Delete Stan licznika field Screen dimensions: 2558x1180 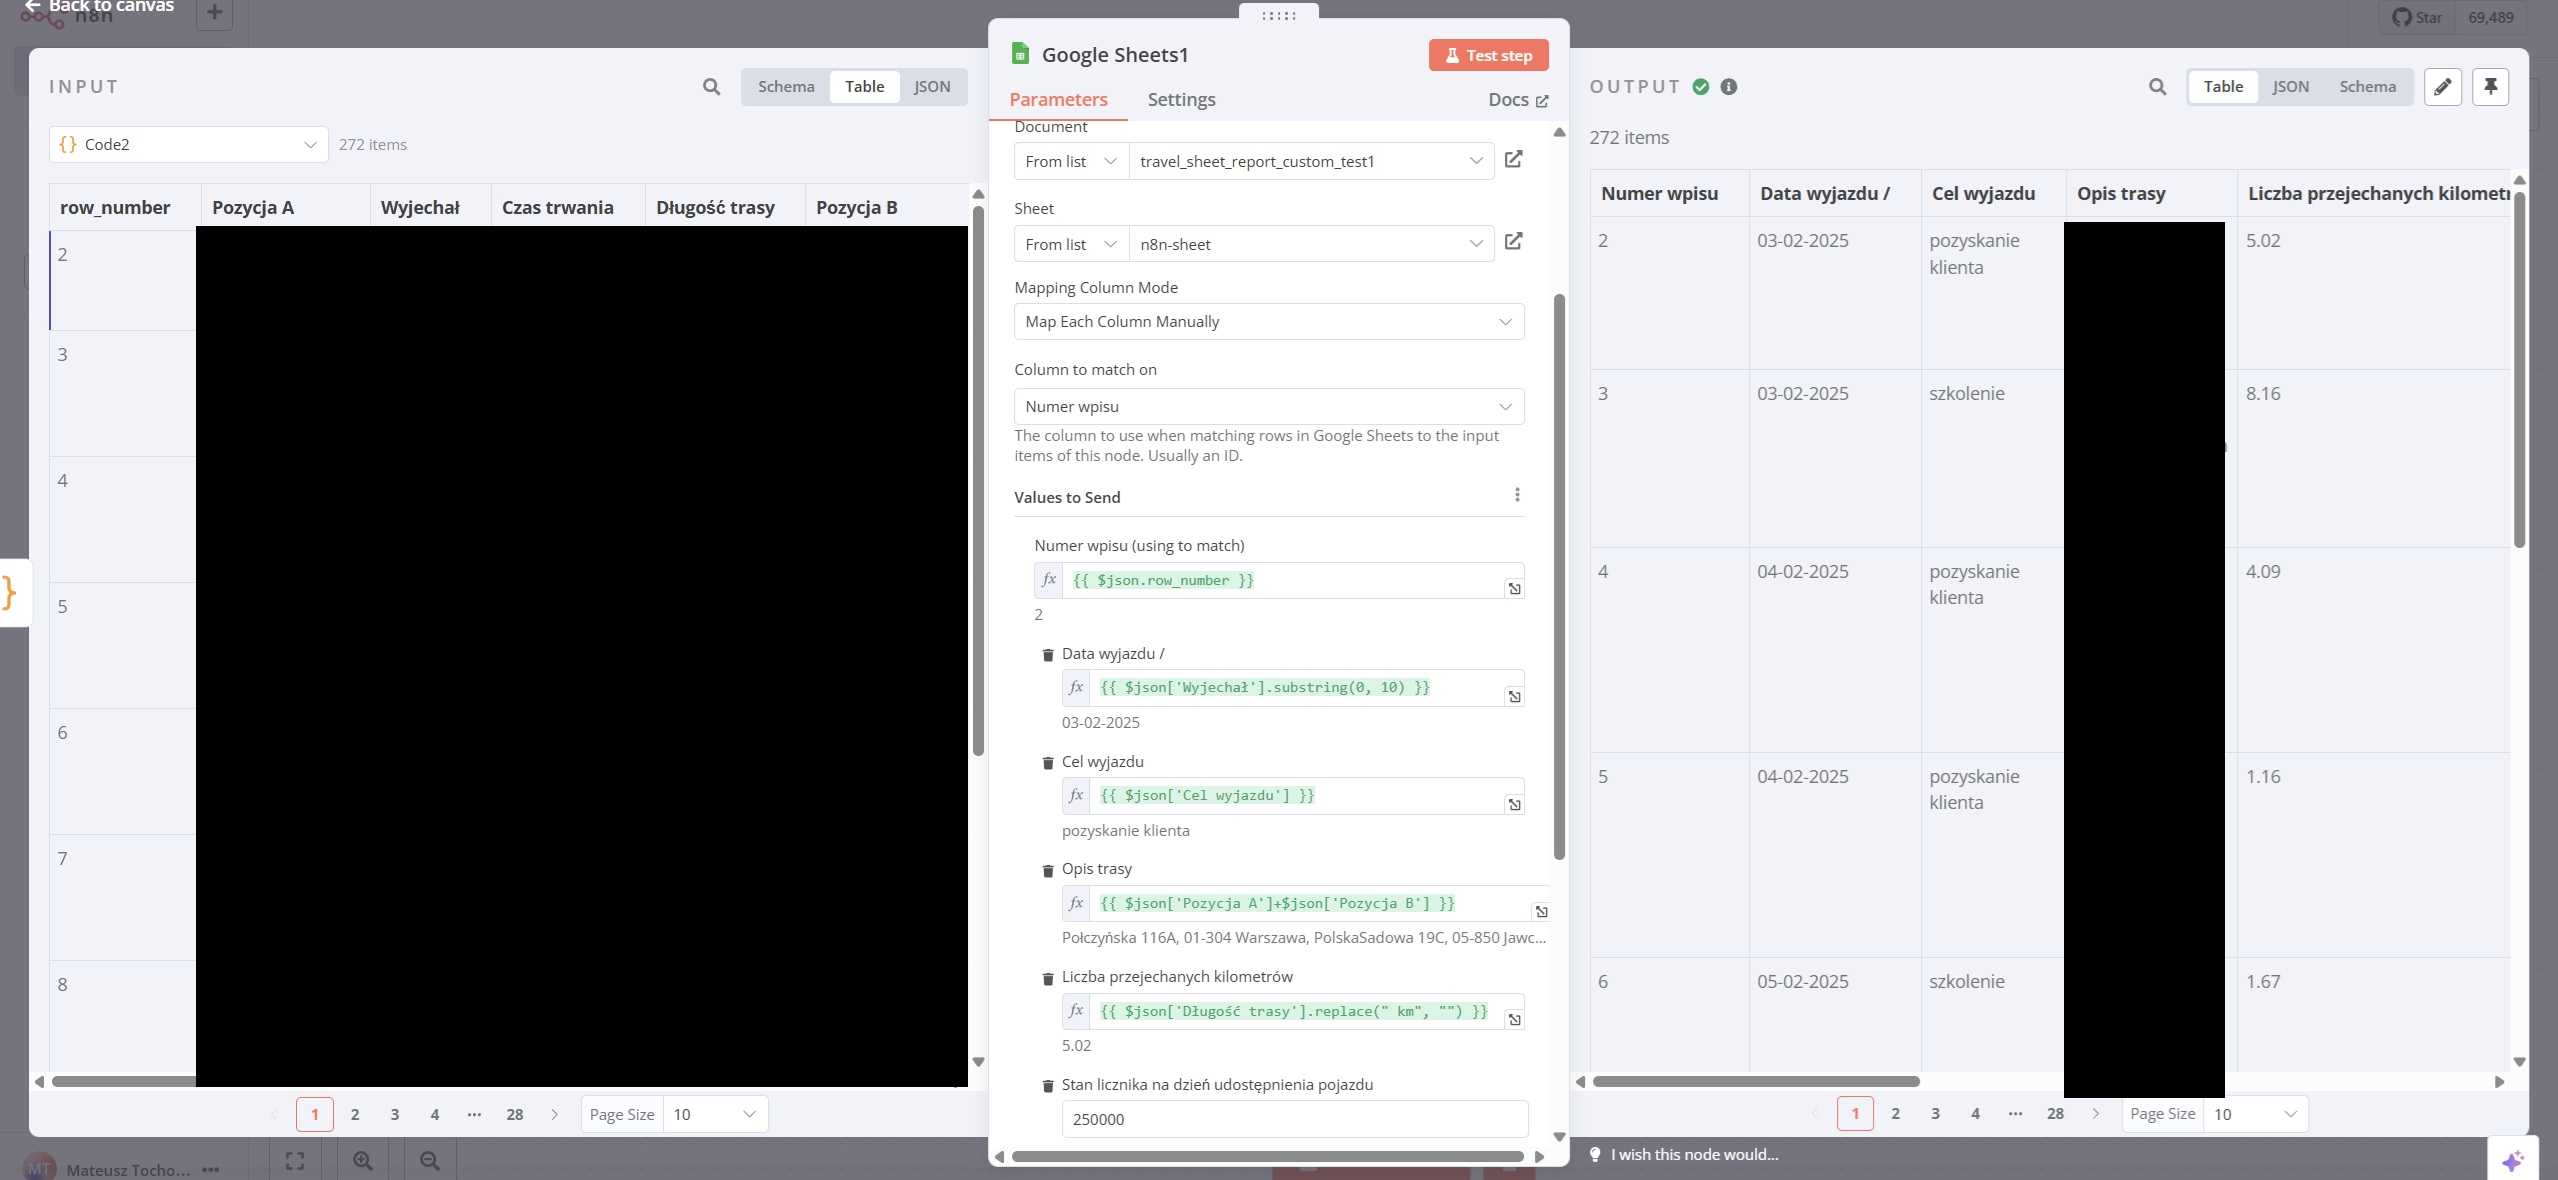pyautogui.click(x=1047, y=1086)
